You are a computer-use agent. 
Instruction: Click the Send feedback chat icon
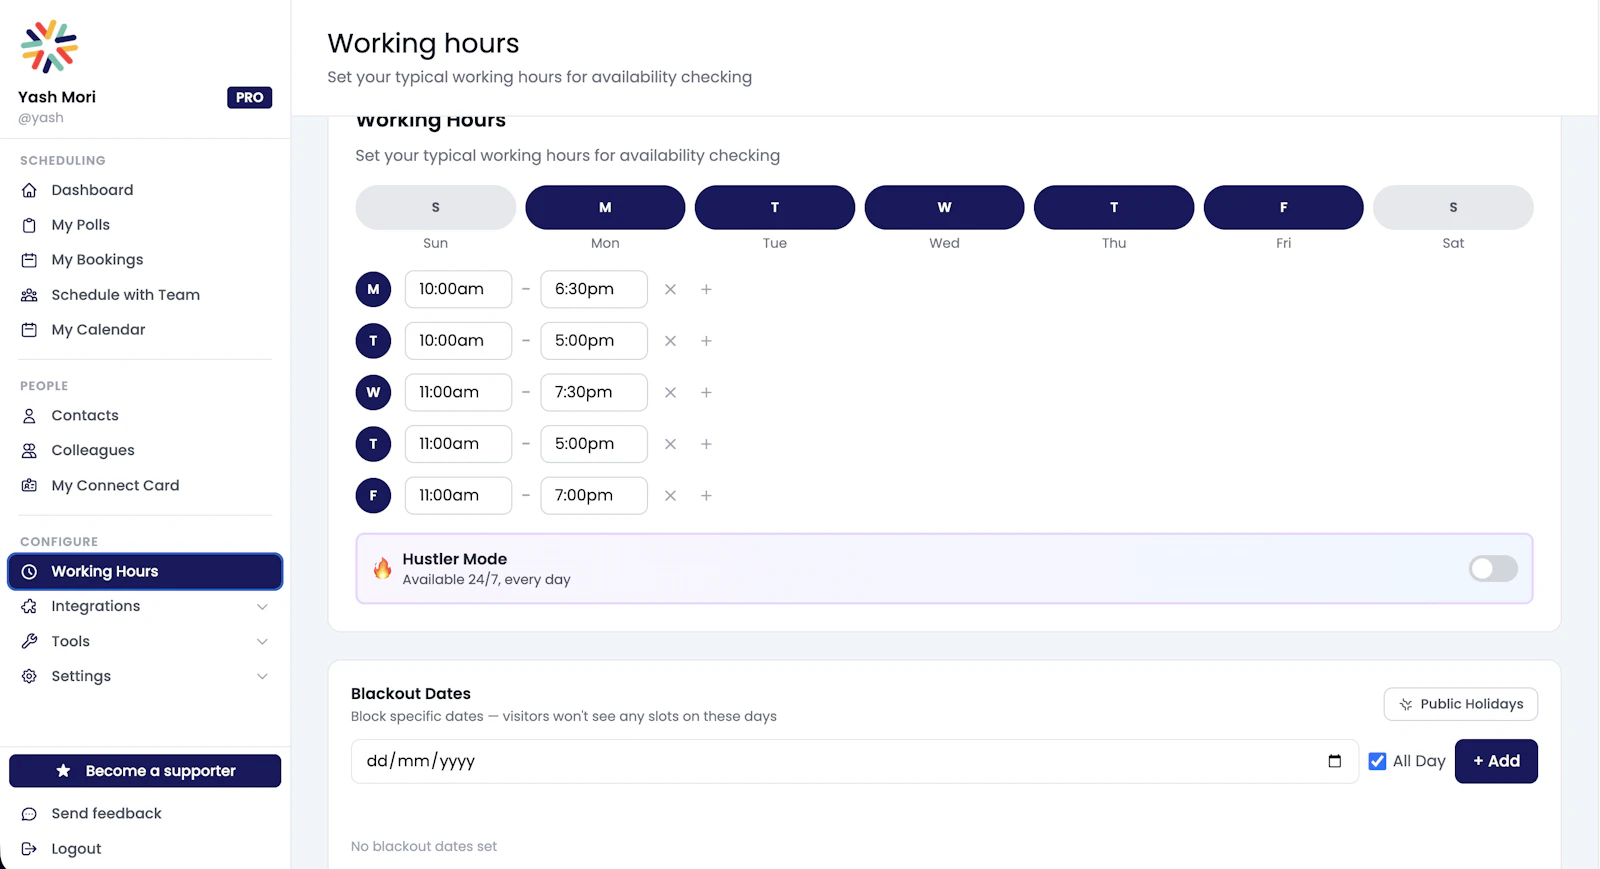[x=29, y=815]
